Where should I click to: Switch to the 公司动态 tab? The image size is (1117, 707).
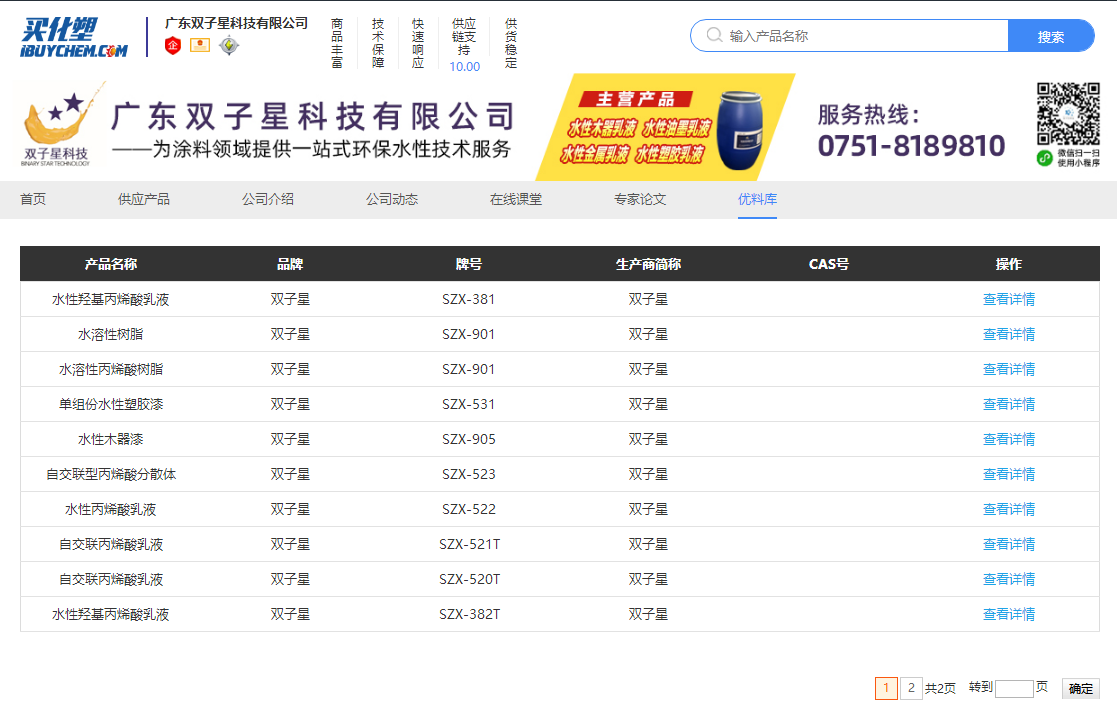(392, 200)
